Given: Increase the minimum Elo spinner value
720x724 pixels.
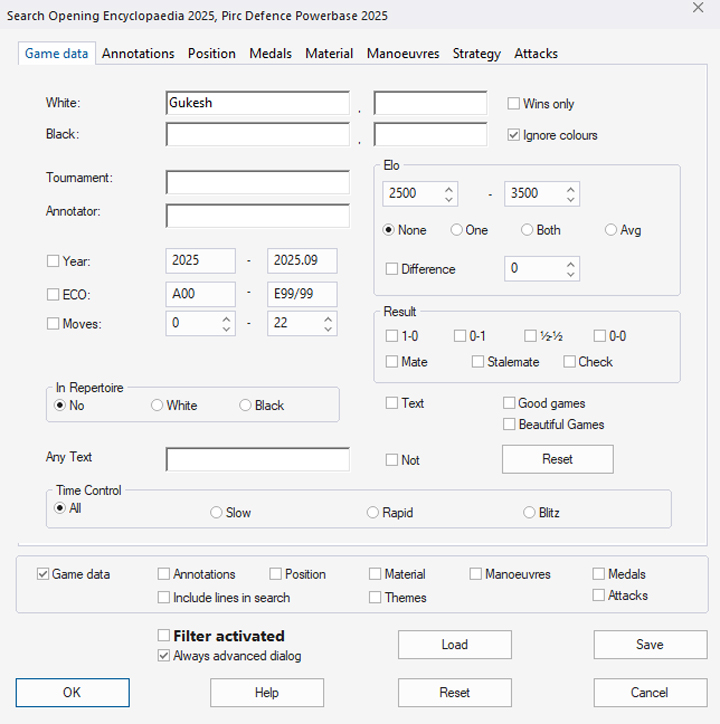Looking at the screenshot, I should tap(448, 188).
